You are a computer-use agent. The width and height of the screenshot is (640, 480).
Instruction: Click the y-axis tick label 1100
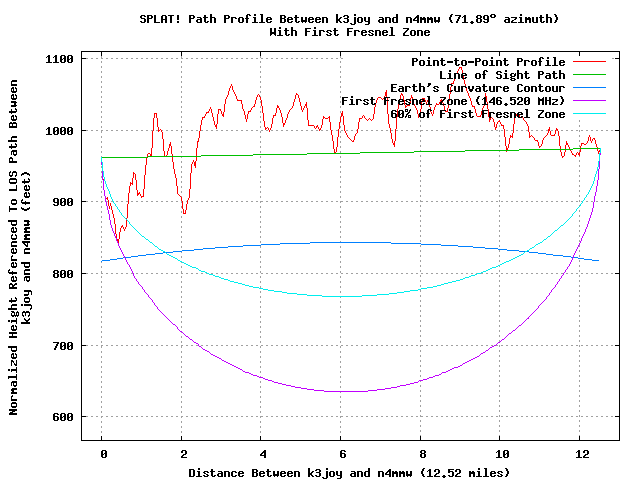[x=60, y=60]
